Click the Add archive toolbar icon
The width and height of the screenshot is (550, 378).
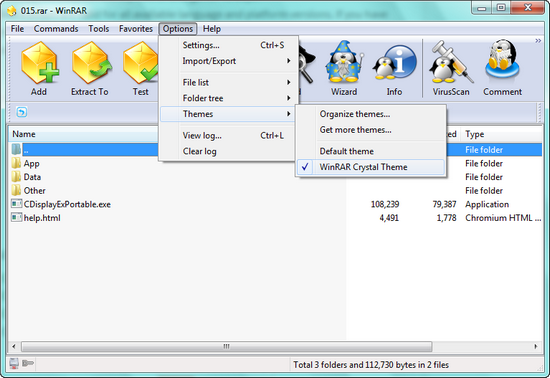(39, 63)
